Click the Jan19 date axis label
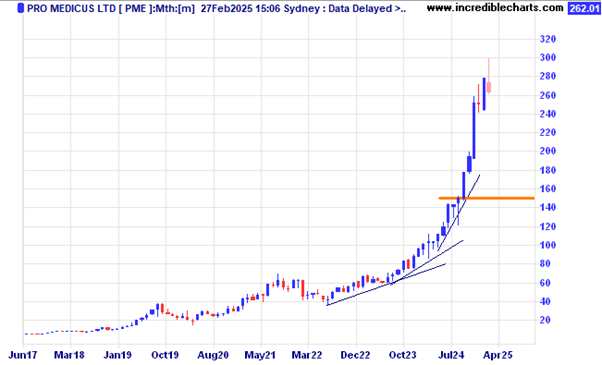This screenshot has height=365, width=602. click(x=118, y=355)
